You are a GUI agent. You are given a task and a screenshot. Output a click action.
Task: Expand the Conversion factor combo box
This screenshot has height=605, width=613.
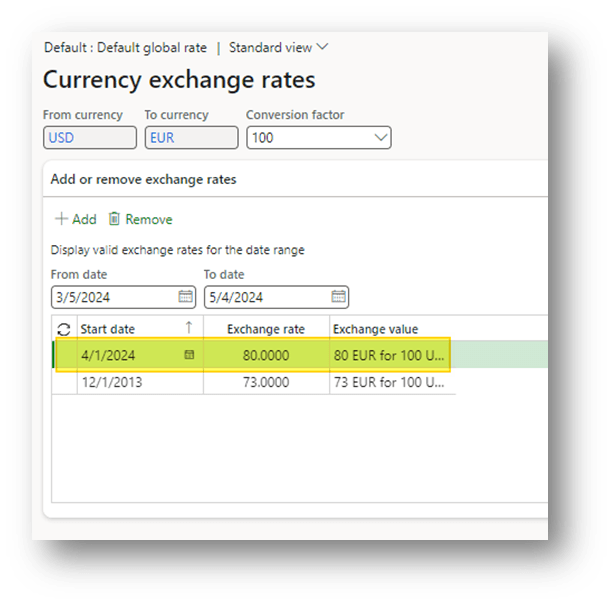pyautogui.click(x=380, y=138)
